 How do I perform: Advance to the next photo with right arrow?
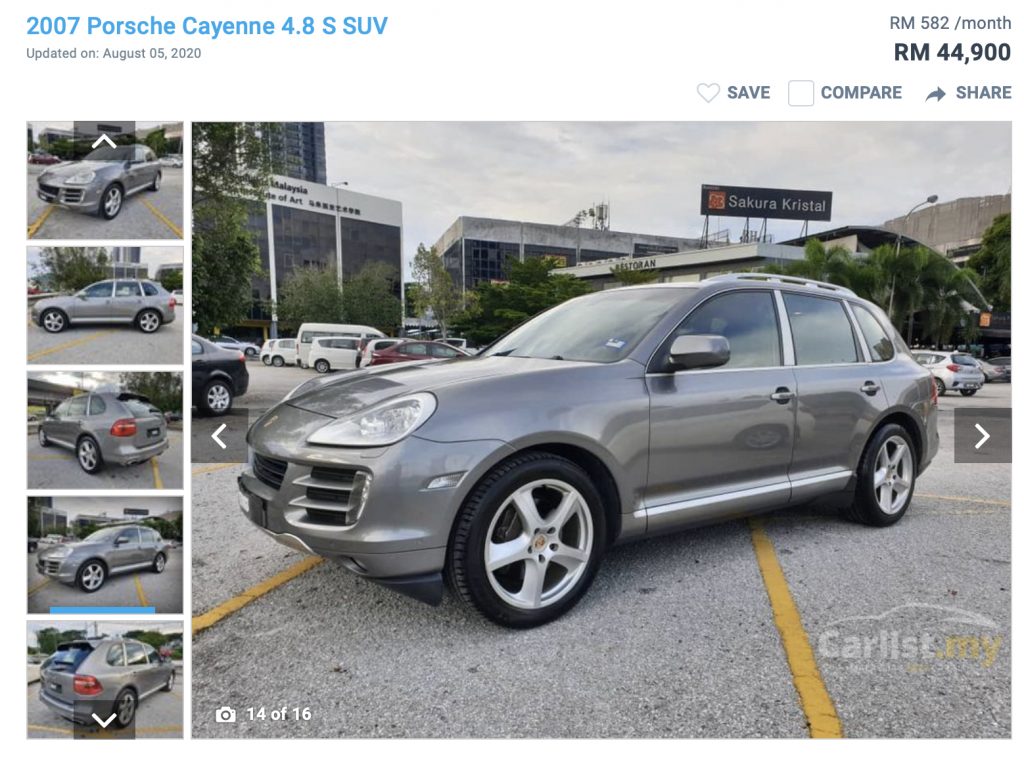pos(982,435)
